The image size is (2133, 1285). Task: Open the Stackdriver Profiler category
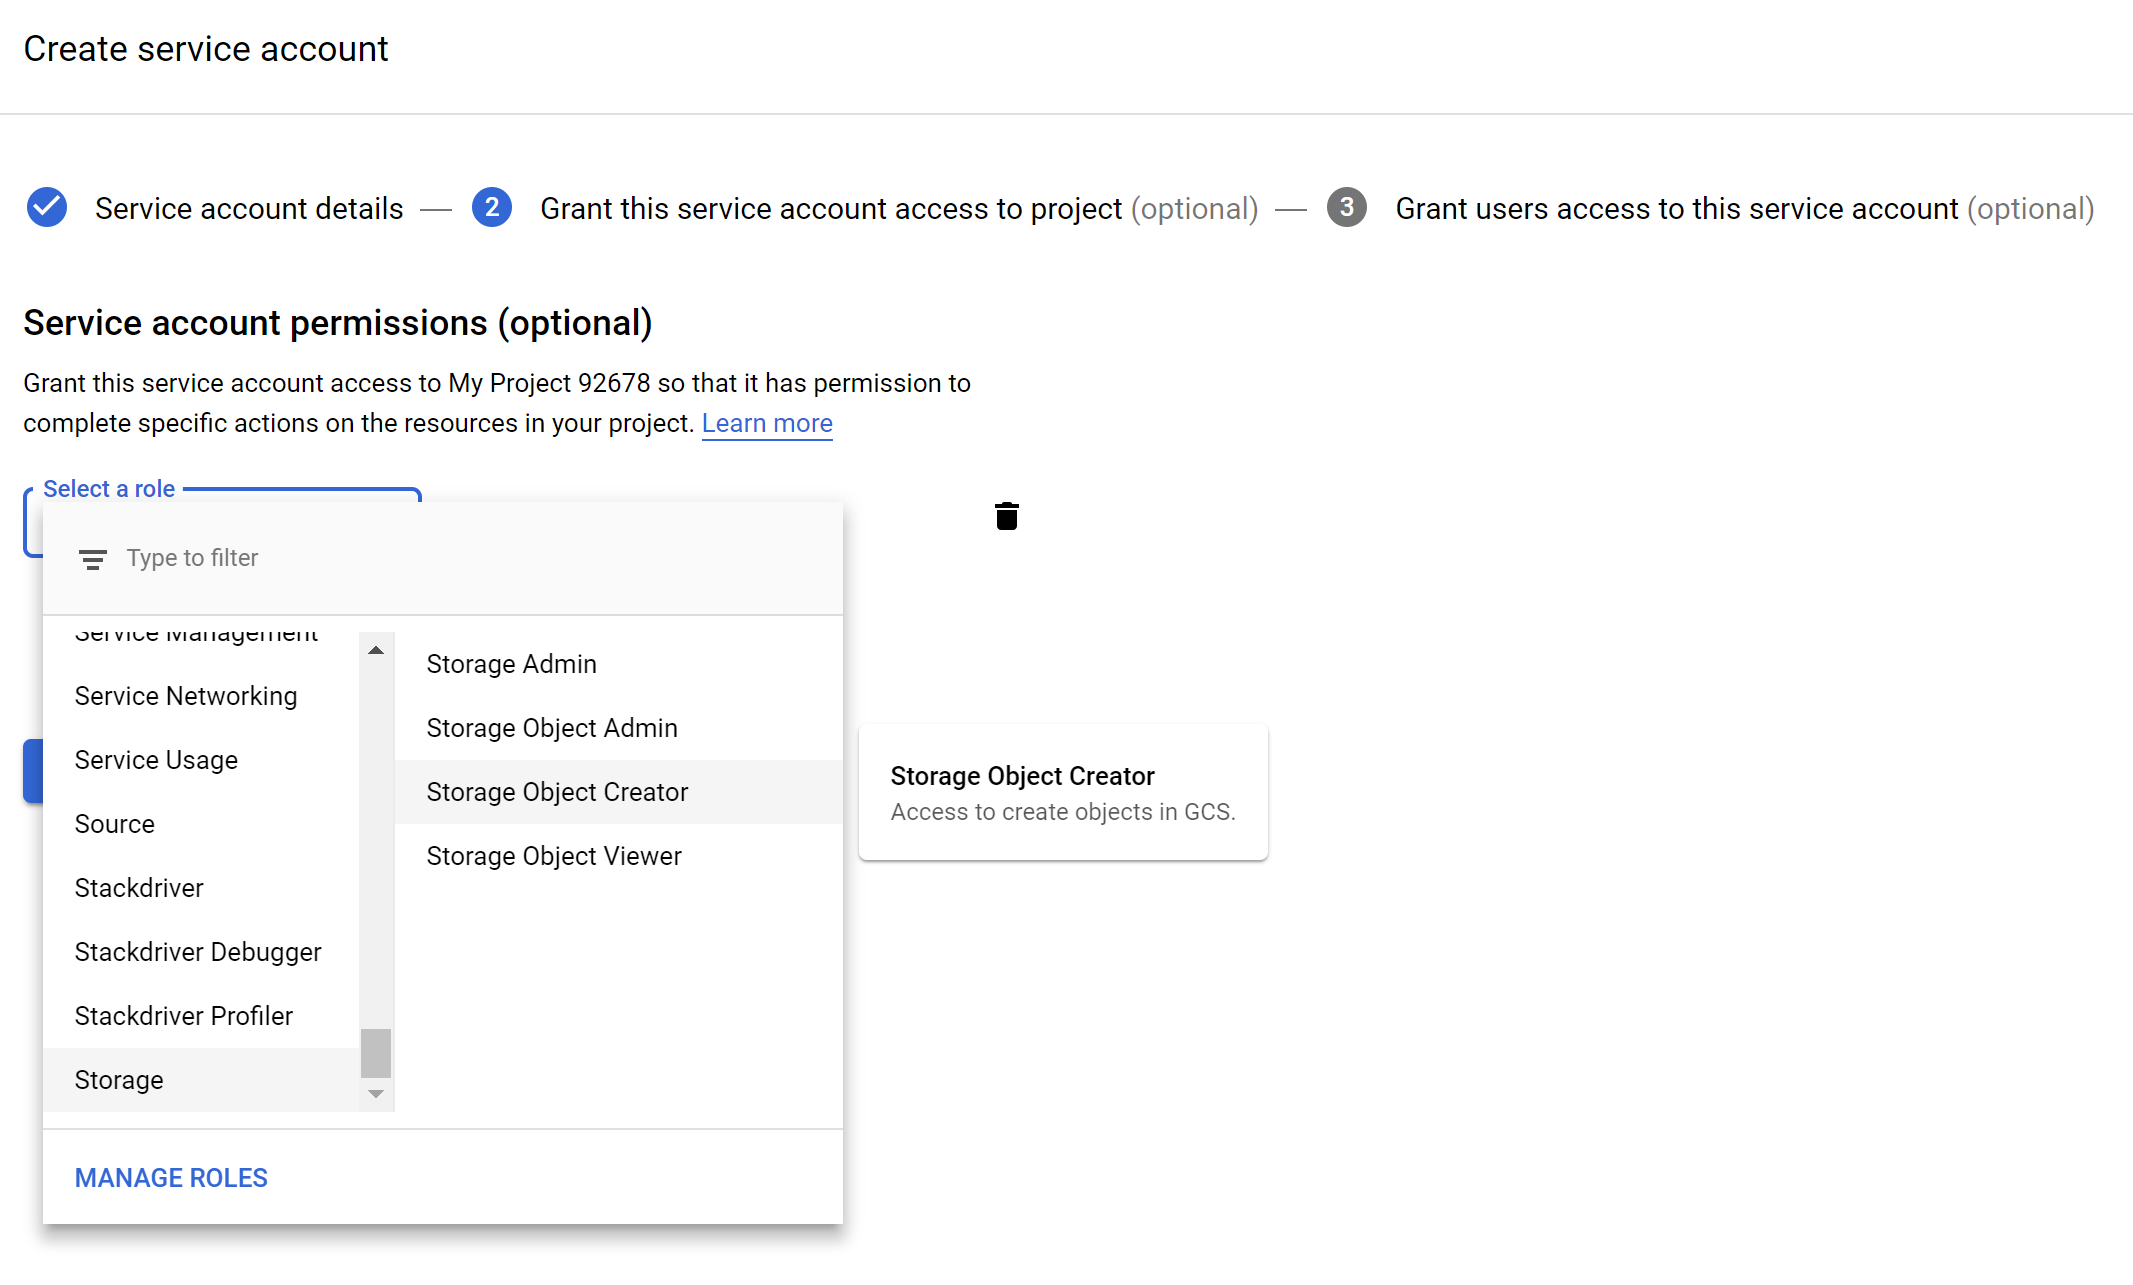(183, 1016)
